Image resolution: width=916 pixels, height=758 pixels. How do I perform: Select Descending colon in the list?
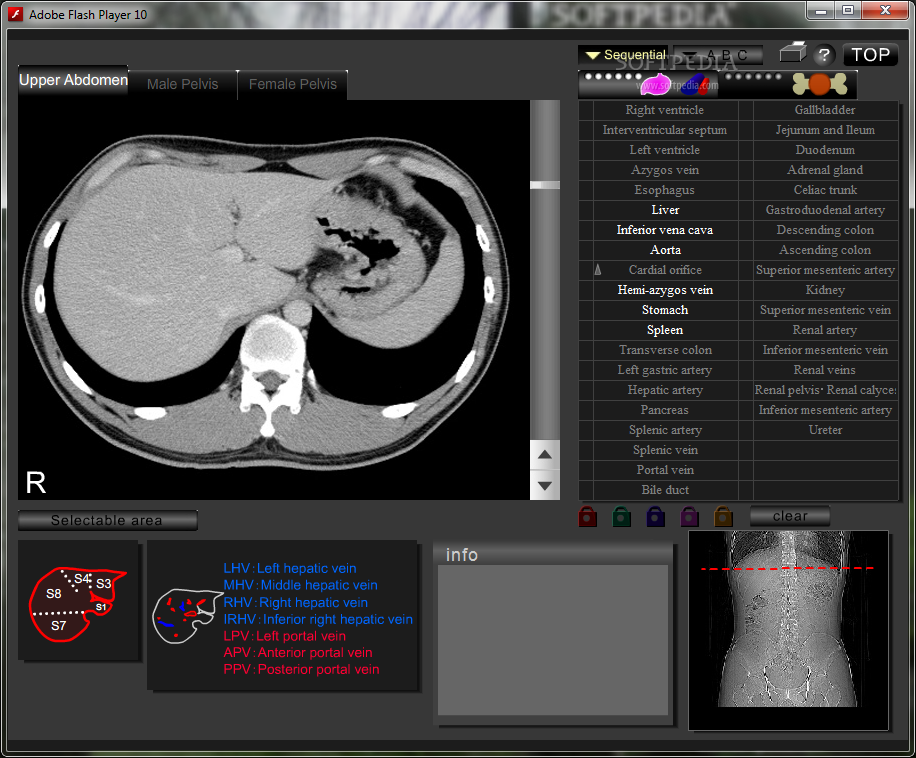(825, 230)
